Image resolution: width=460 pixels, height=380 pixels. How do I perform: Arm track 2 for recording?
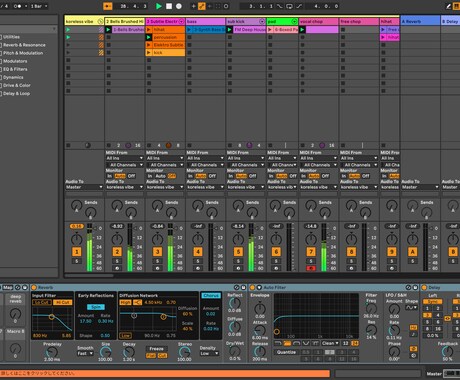pyautogui.click(x=117, y=268)
